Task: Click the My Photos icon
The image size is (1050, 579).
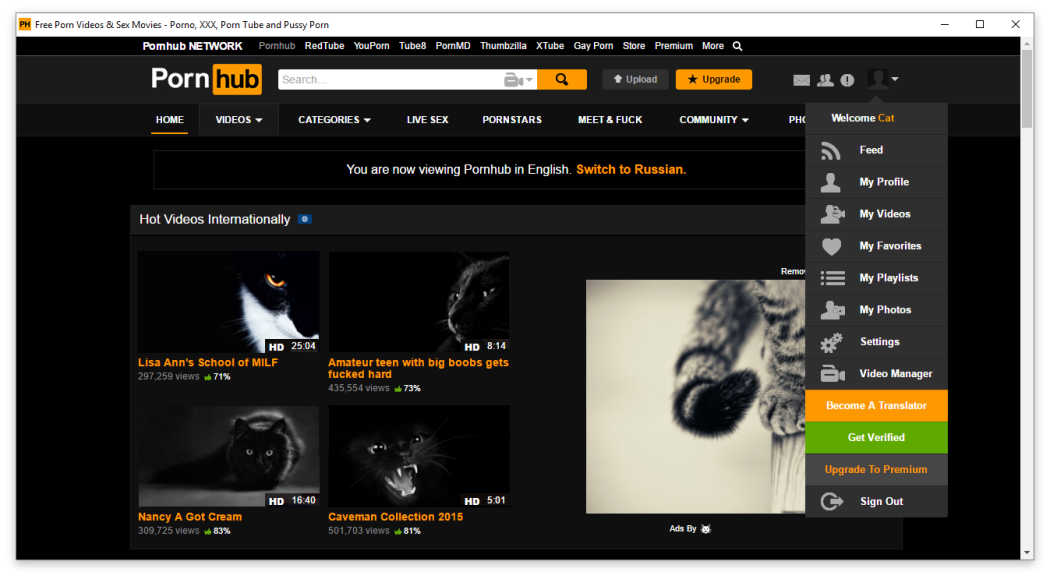Action: [832, 310]
